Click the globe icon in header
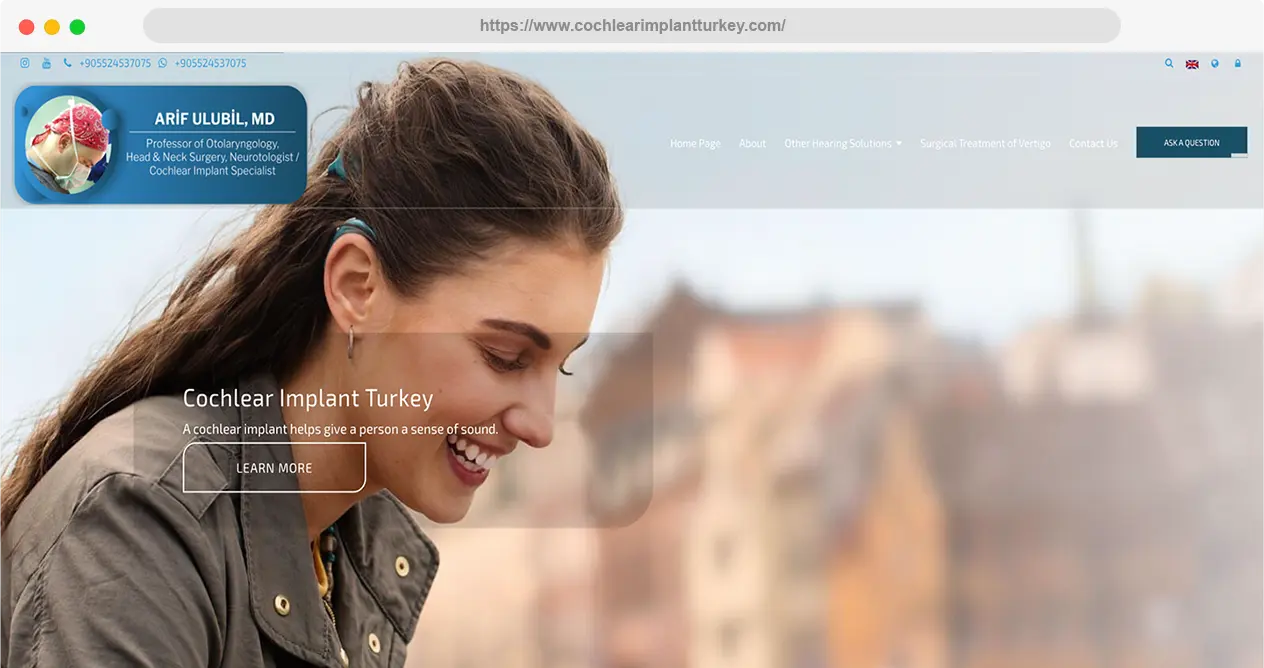The width and height of the screenshot is (1264, 668). click(x=1215, y=63)
